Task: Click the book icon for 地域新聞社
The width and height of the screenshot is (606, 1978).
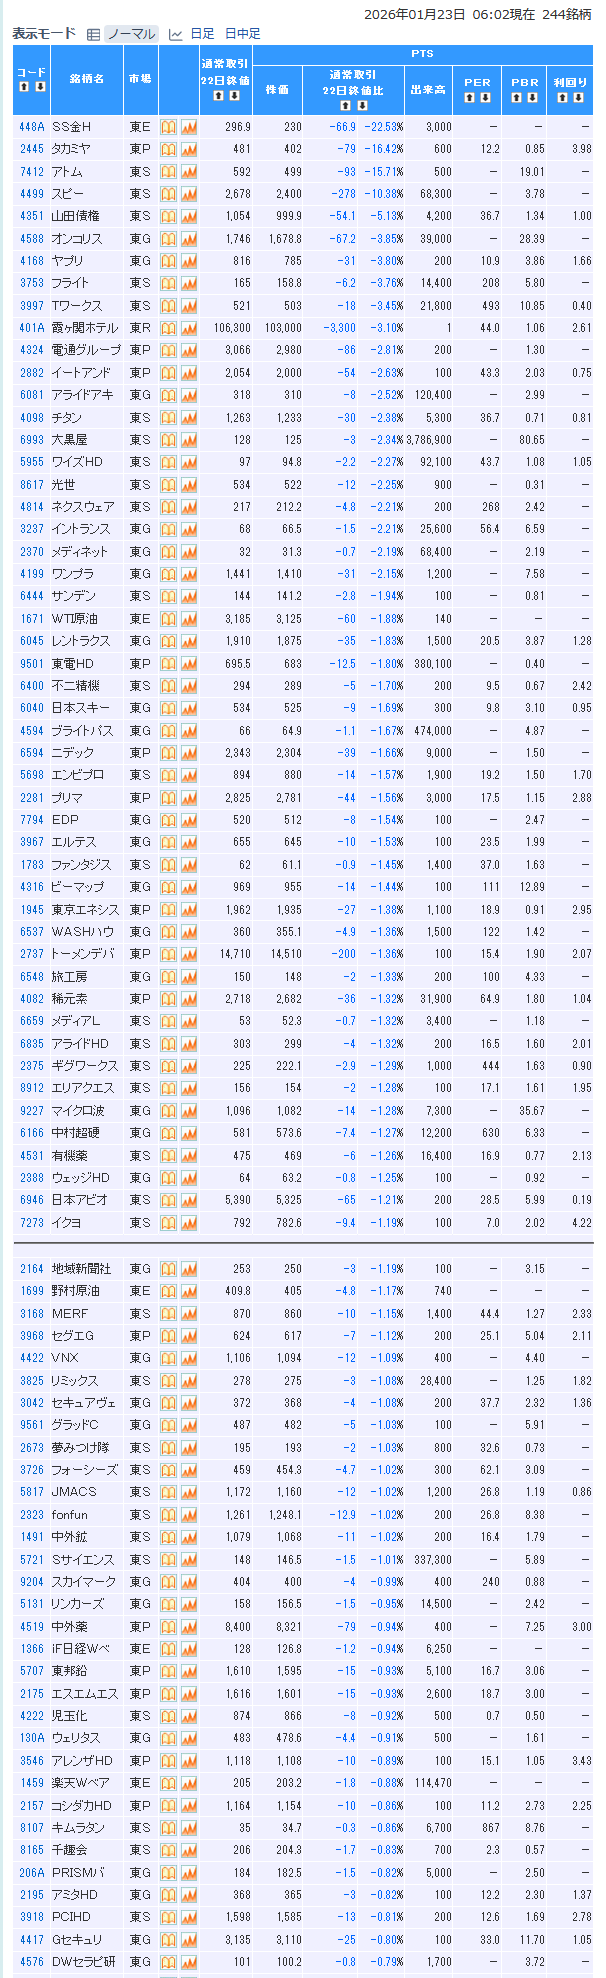Action: pyautogui.click(x=168, y=1269)
